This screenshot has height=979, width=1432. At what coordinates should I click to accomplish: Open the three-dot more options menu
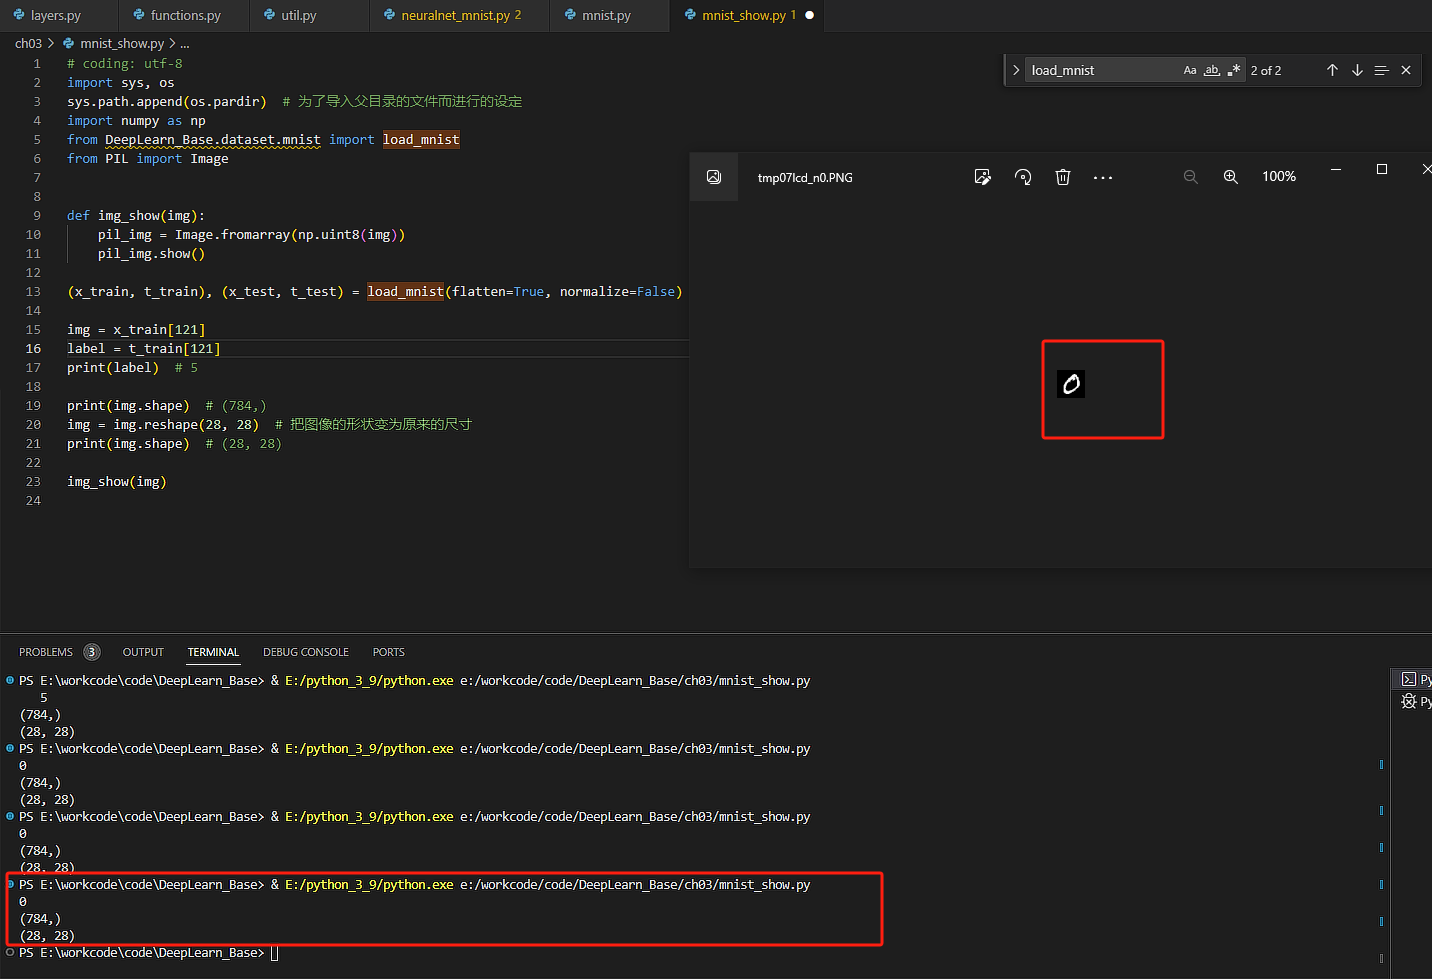tap(1103, 177)
